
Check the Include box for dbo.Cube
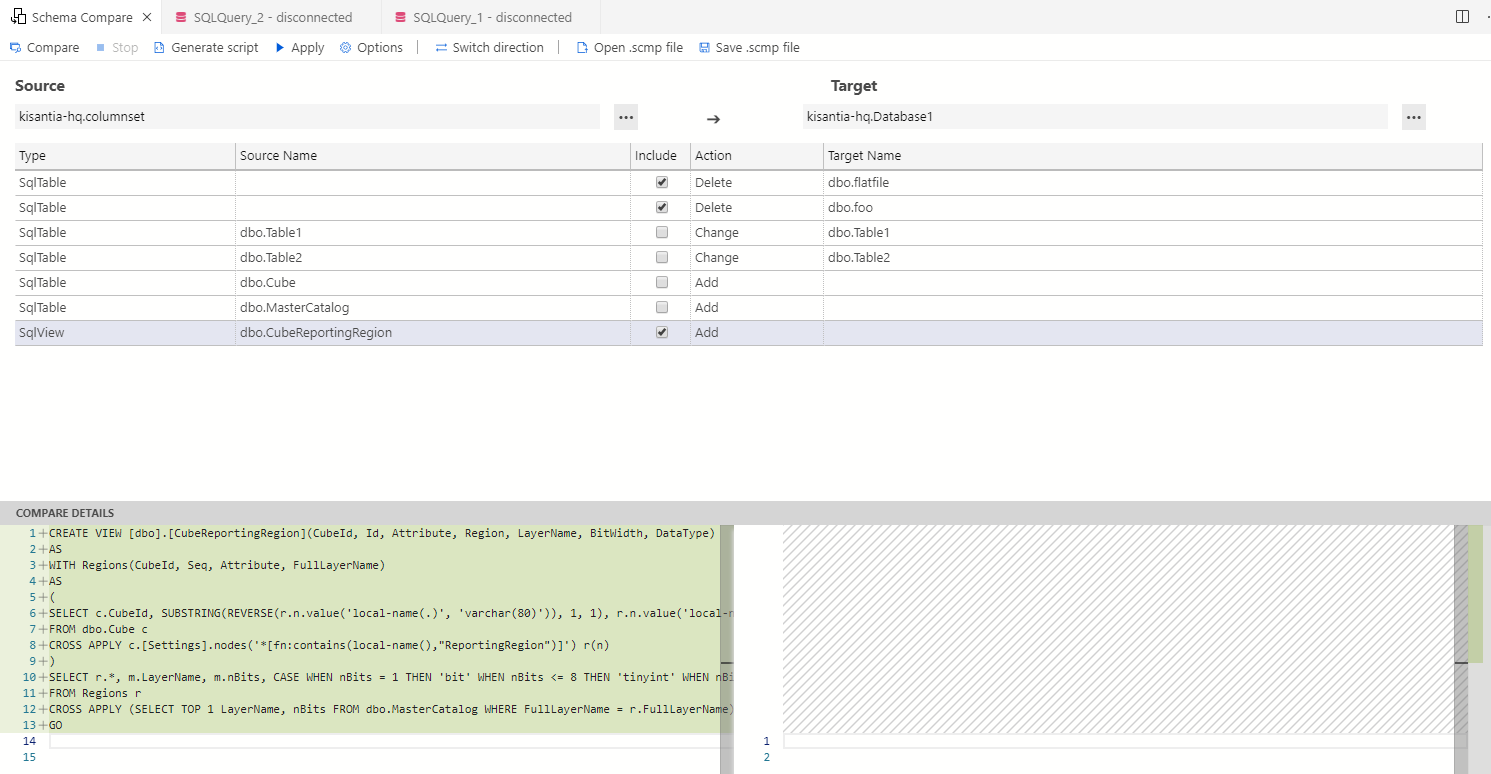(x=662, y=281)
